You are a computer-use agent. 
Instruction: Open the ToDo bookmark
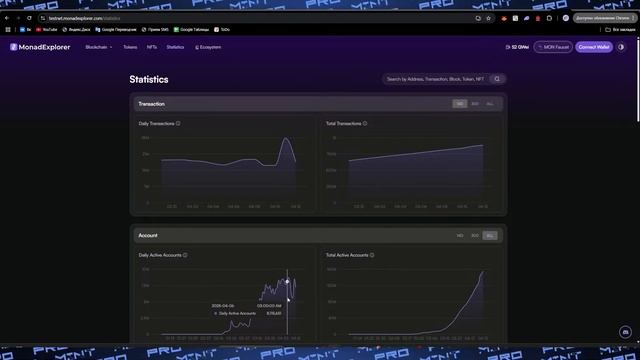pyautogui.click(x=222, y=29)
